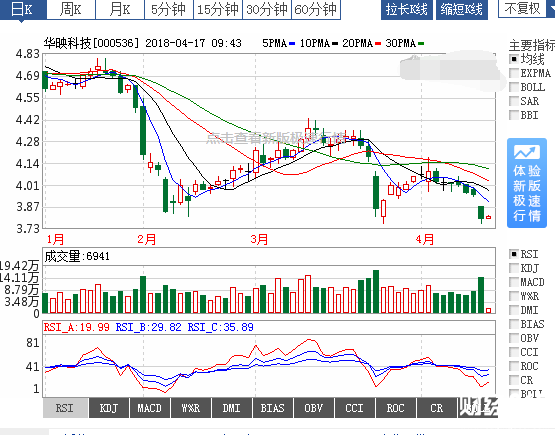
Task: Open the 15分钟 chart tab
Action: coord(218,9)
